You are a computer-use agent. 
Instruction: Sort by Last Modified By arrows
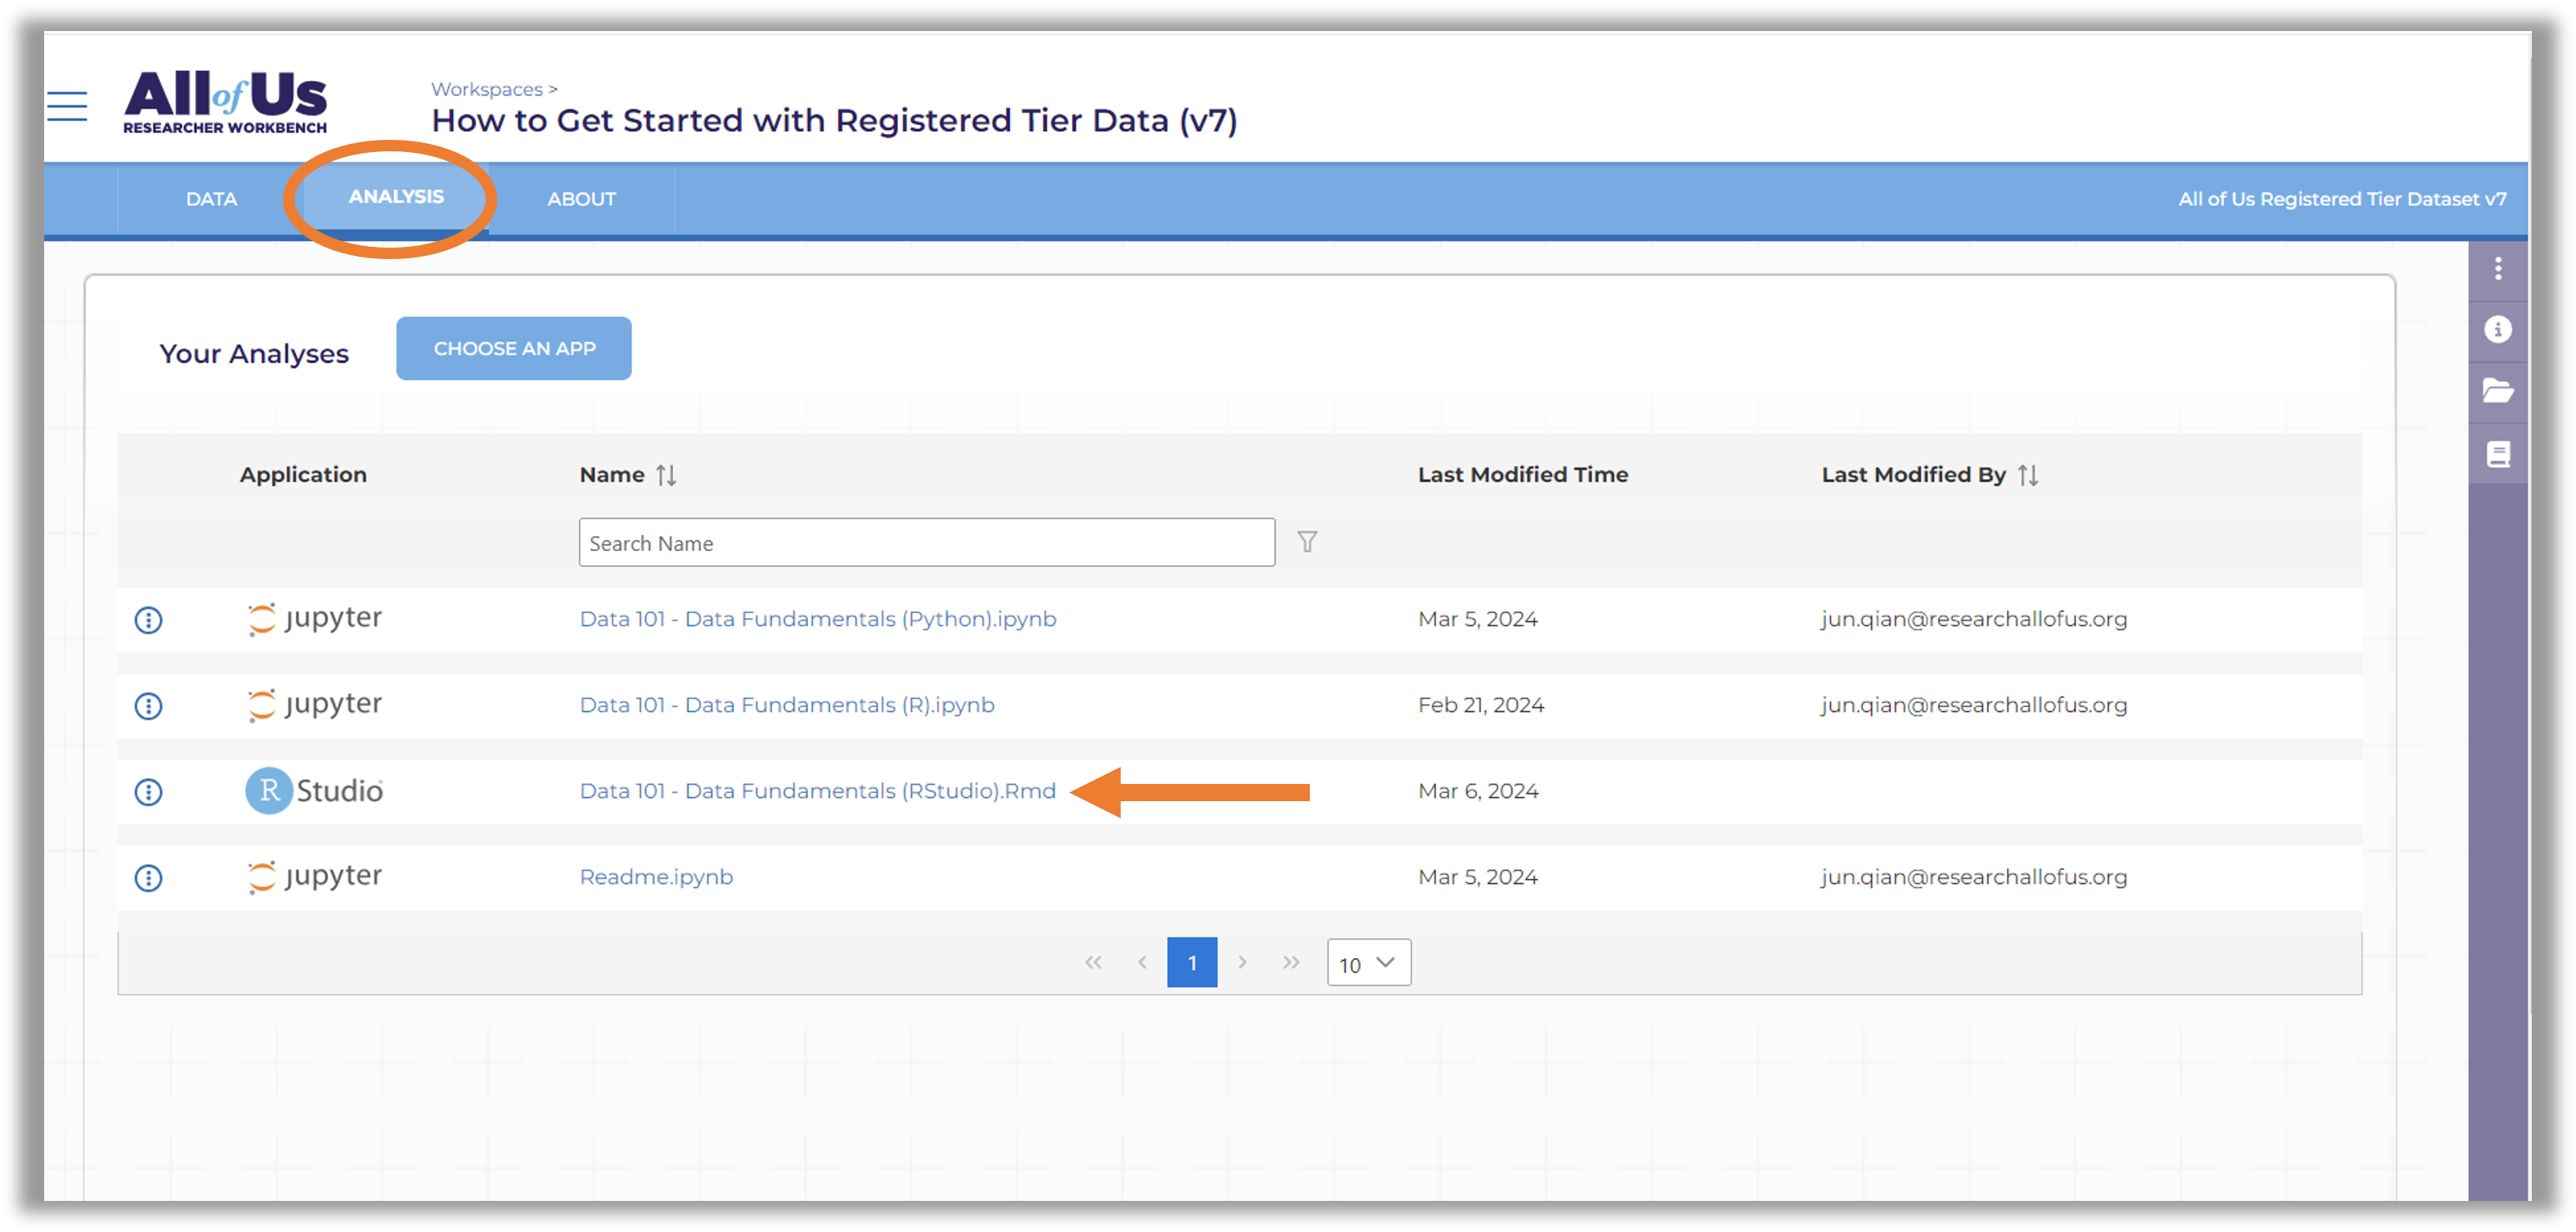tap(2028, 475)
